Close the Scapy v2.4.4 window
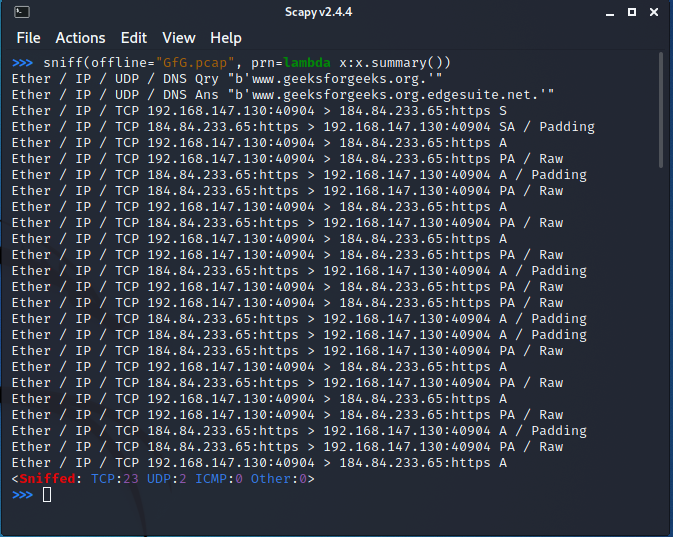This screenshot has width=673, height=537. [651, 13]
